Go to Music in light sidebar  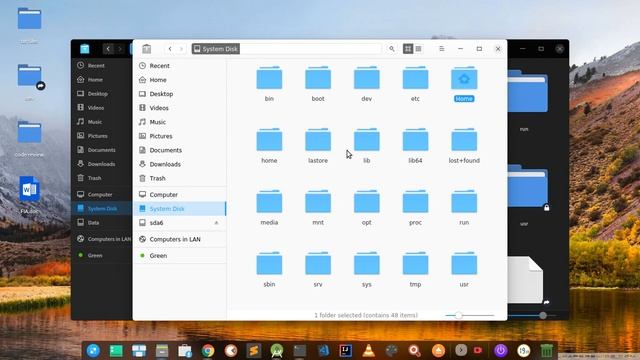(180, 122)
